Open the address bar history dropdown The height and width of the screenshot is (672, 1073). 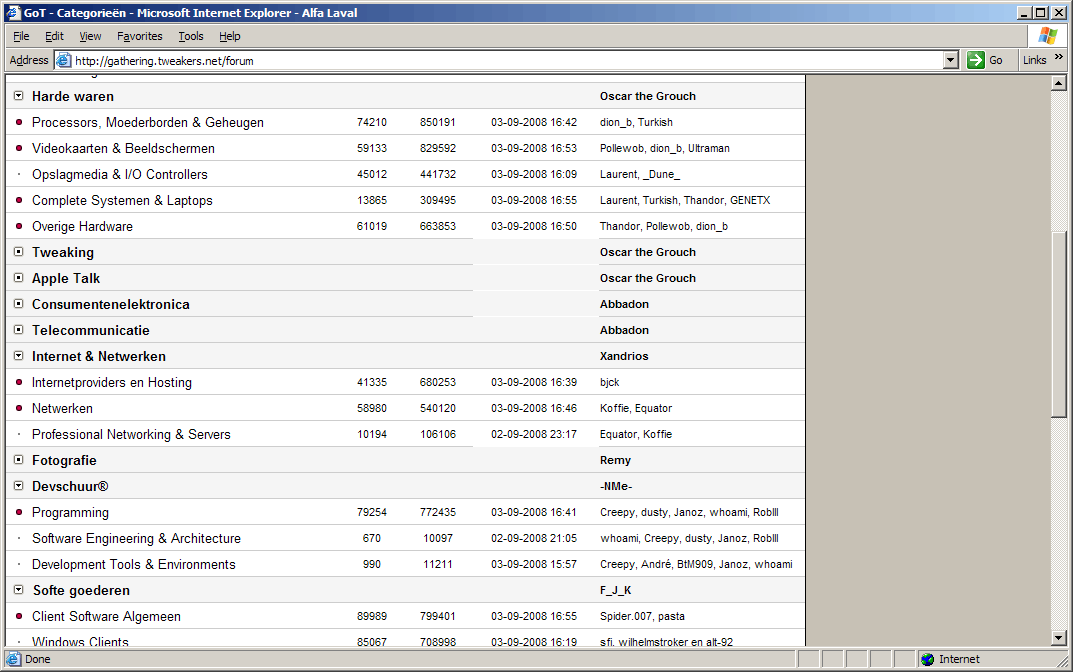950,60
